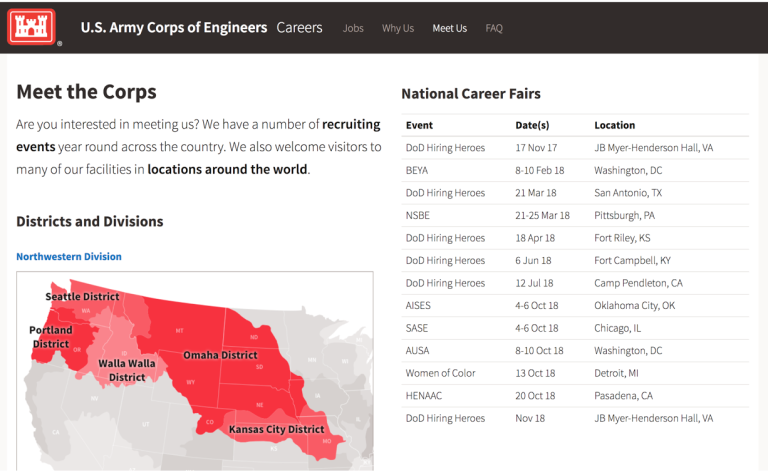768x471 pixels.
Task: Click U.S. Army Corps of Engineers title
Action: [174, 27]
